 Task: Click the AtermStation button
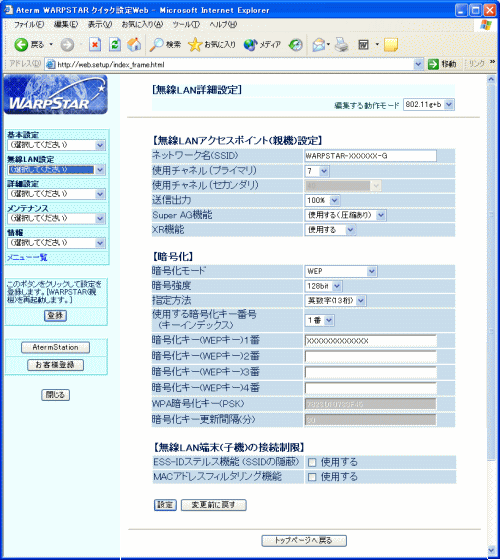click(55, 347)
